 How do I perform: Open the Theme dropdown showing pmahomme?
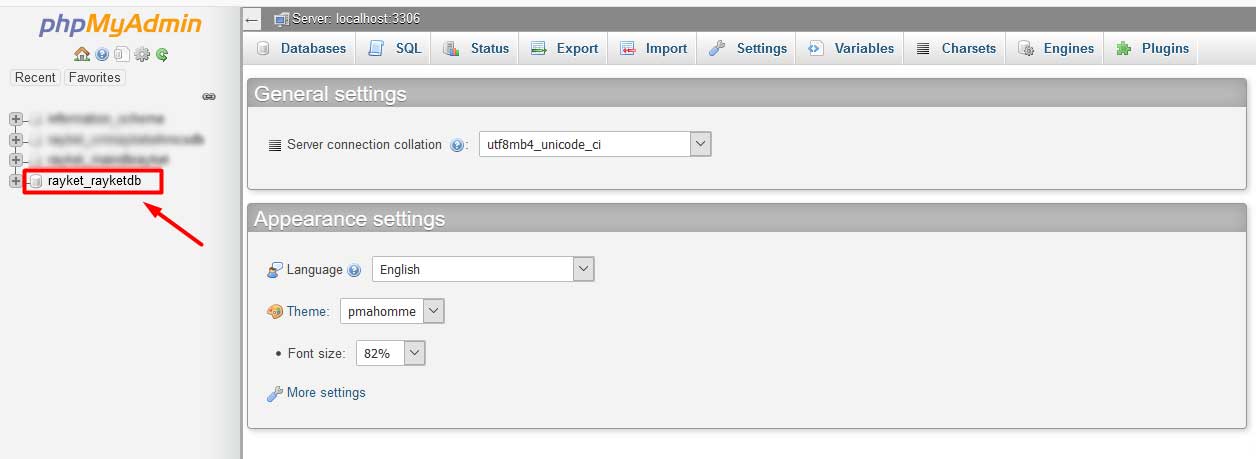(x=392, y=311)
